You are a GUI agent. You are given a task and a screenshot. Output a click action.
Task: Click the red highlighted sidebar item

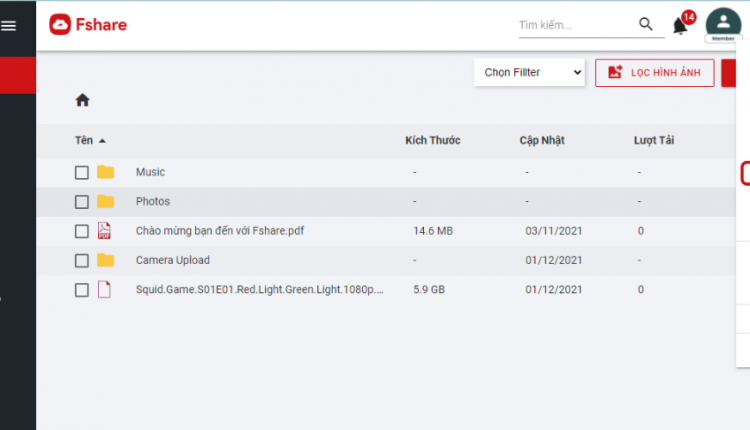click(x=18, y=75)
